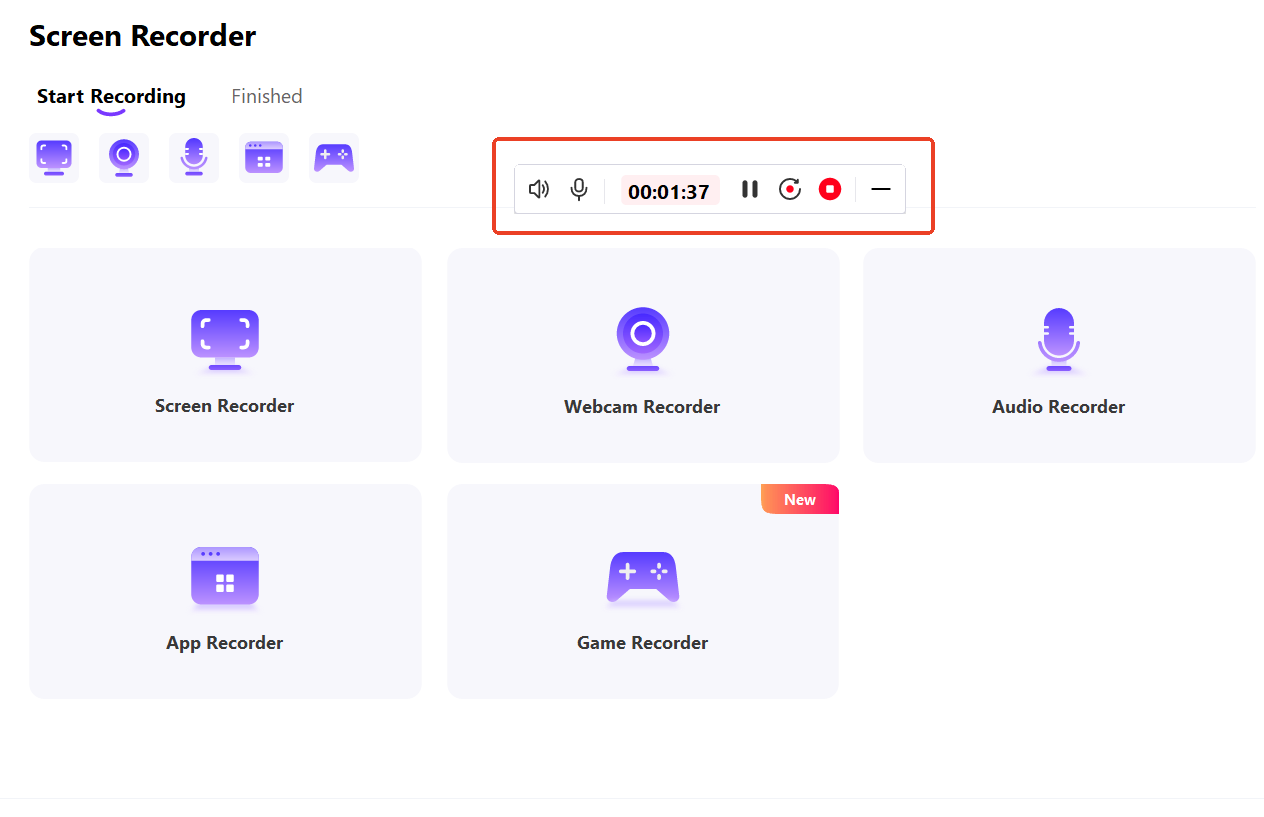Click the large gamepad icon above Game Recorder
Viewport: 1264px width, 817px height.
click(x=643, y=578)
